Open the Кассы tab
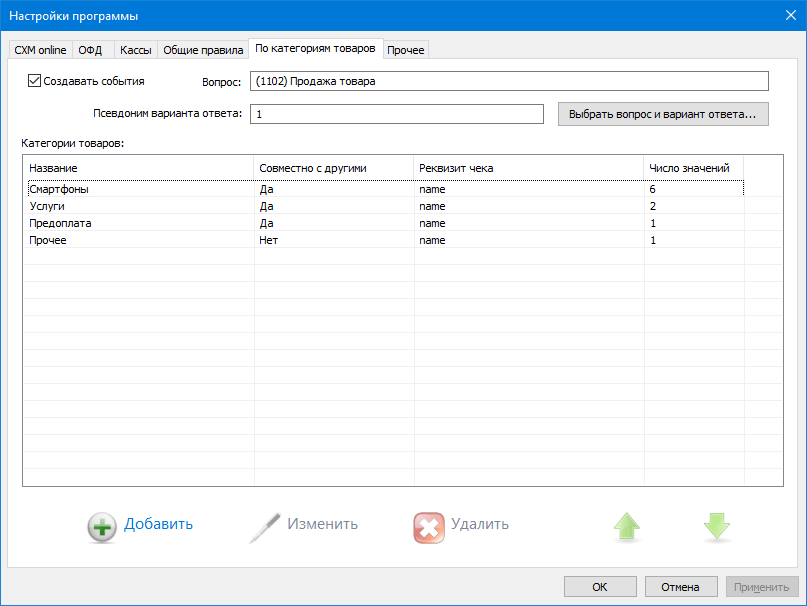Screen dimensions: 807x606 click(x=134, y=50)
